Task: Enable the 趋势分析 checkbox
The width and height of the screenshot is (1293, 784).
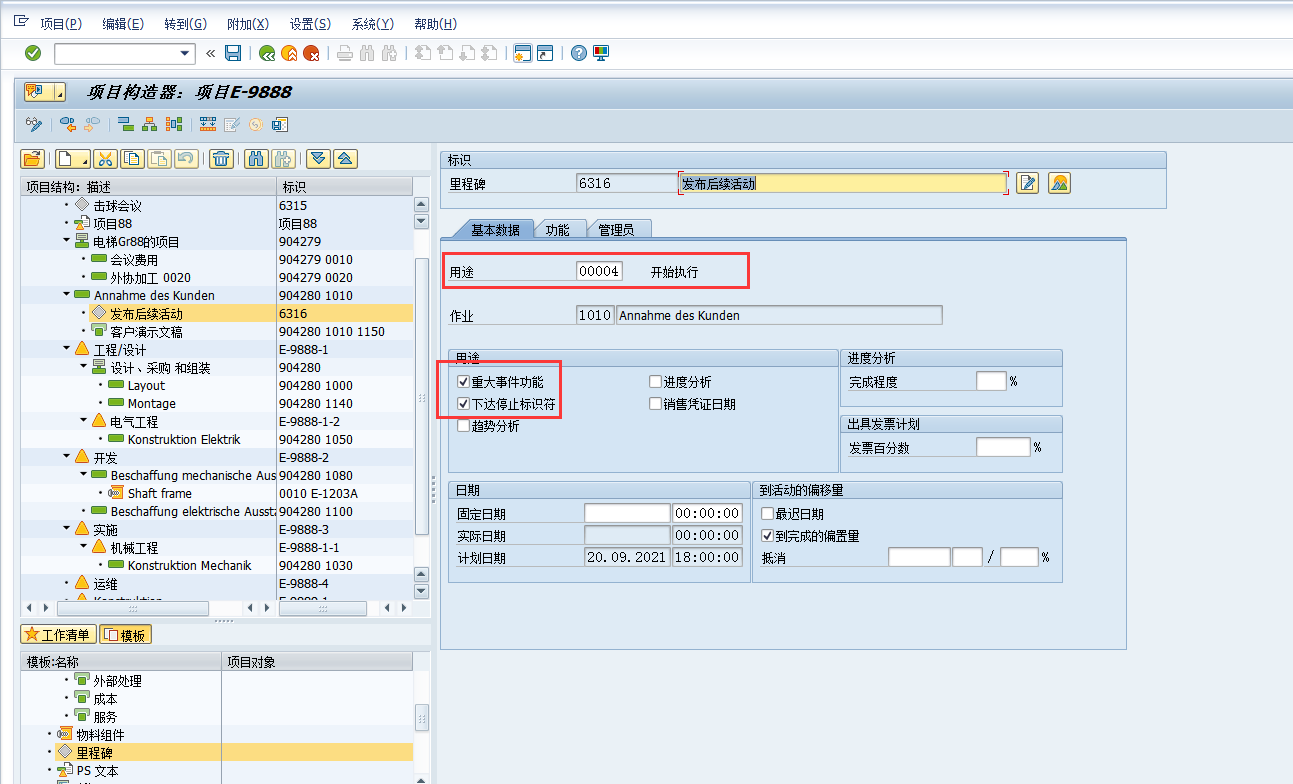Action: [462, 425]
